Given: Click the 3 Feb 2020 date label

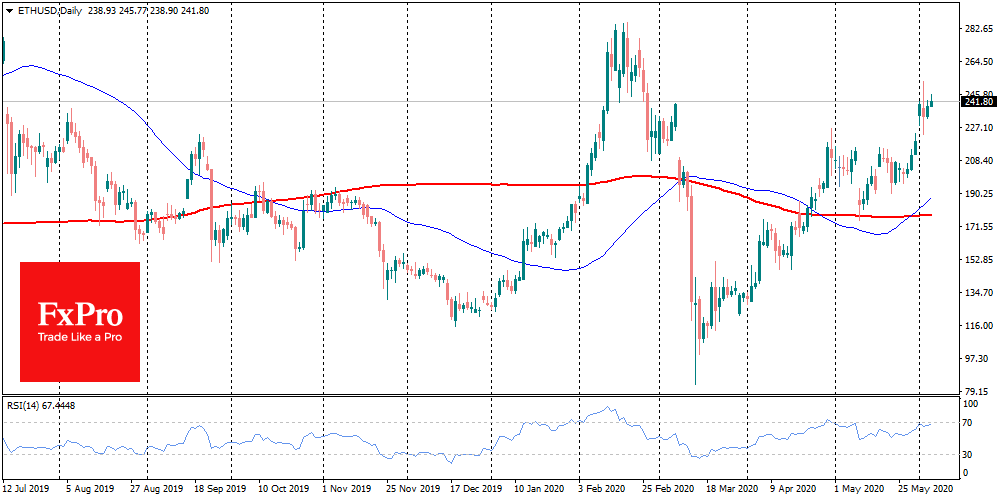Looking at the screenshot, I should point(603,487).
